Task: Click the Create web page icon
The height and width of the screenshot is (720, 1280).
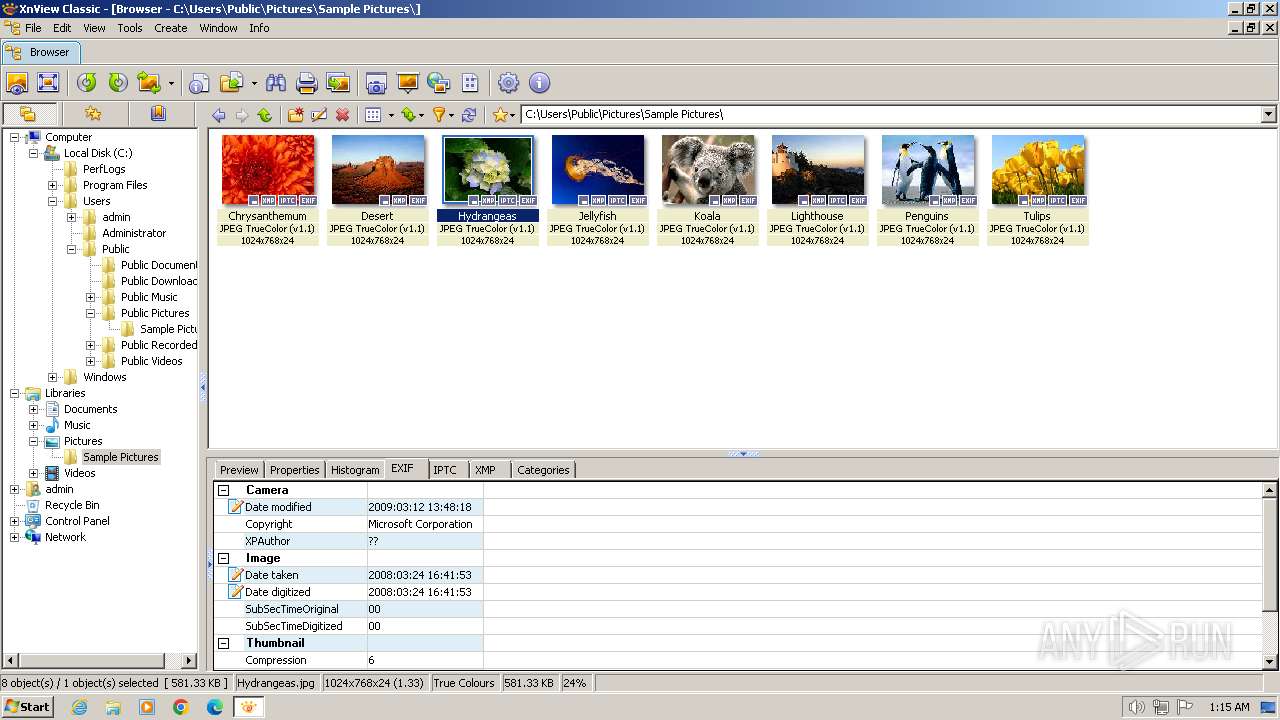Action: click(x=438, y=83)
